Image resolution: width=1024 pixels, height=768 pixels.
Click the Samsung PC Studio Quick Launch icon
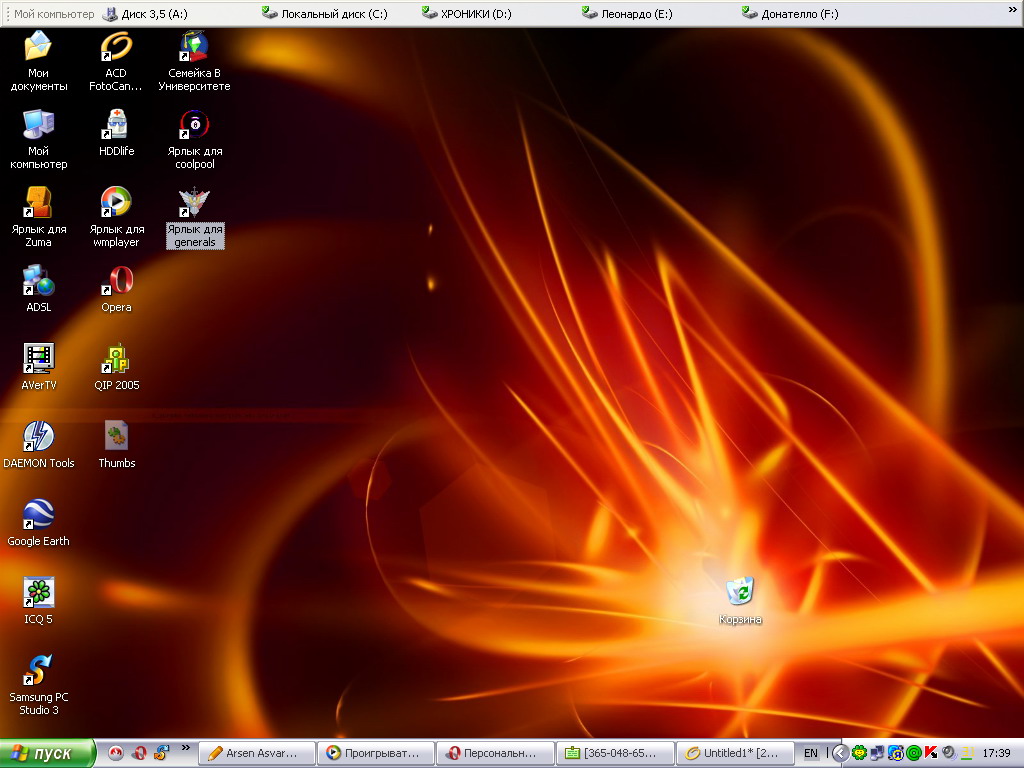[161, 753]
